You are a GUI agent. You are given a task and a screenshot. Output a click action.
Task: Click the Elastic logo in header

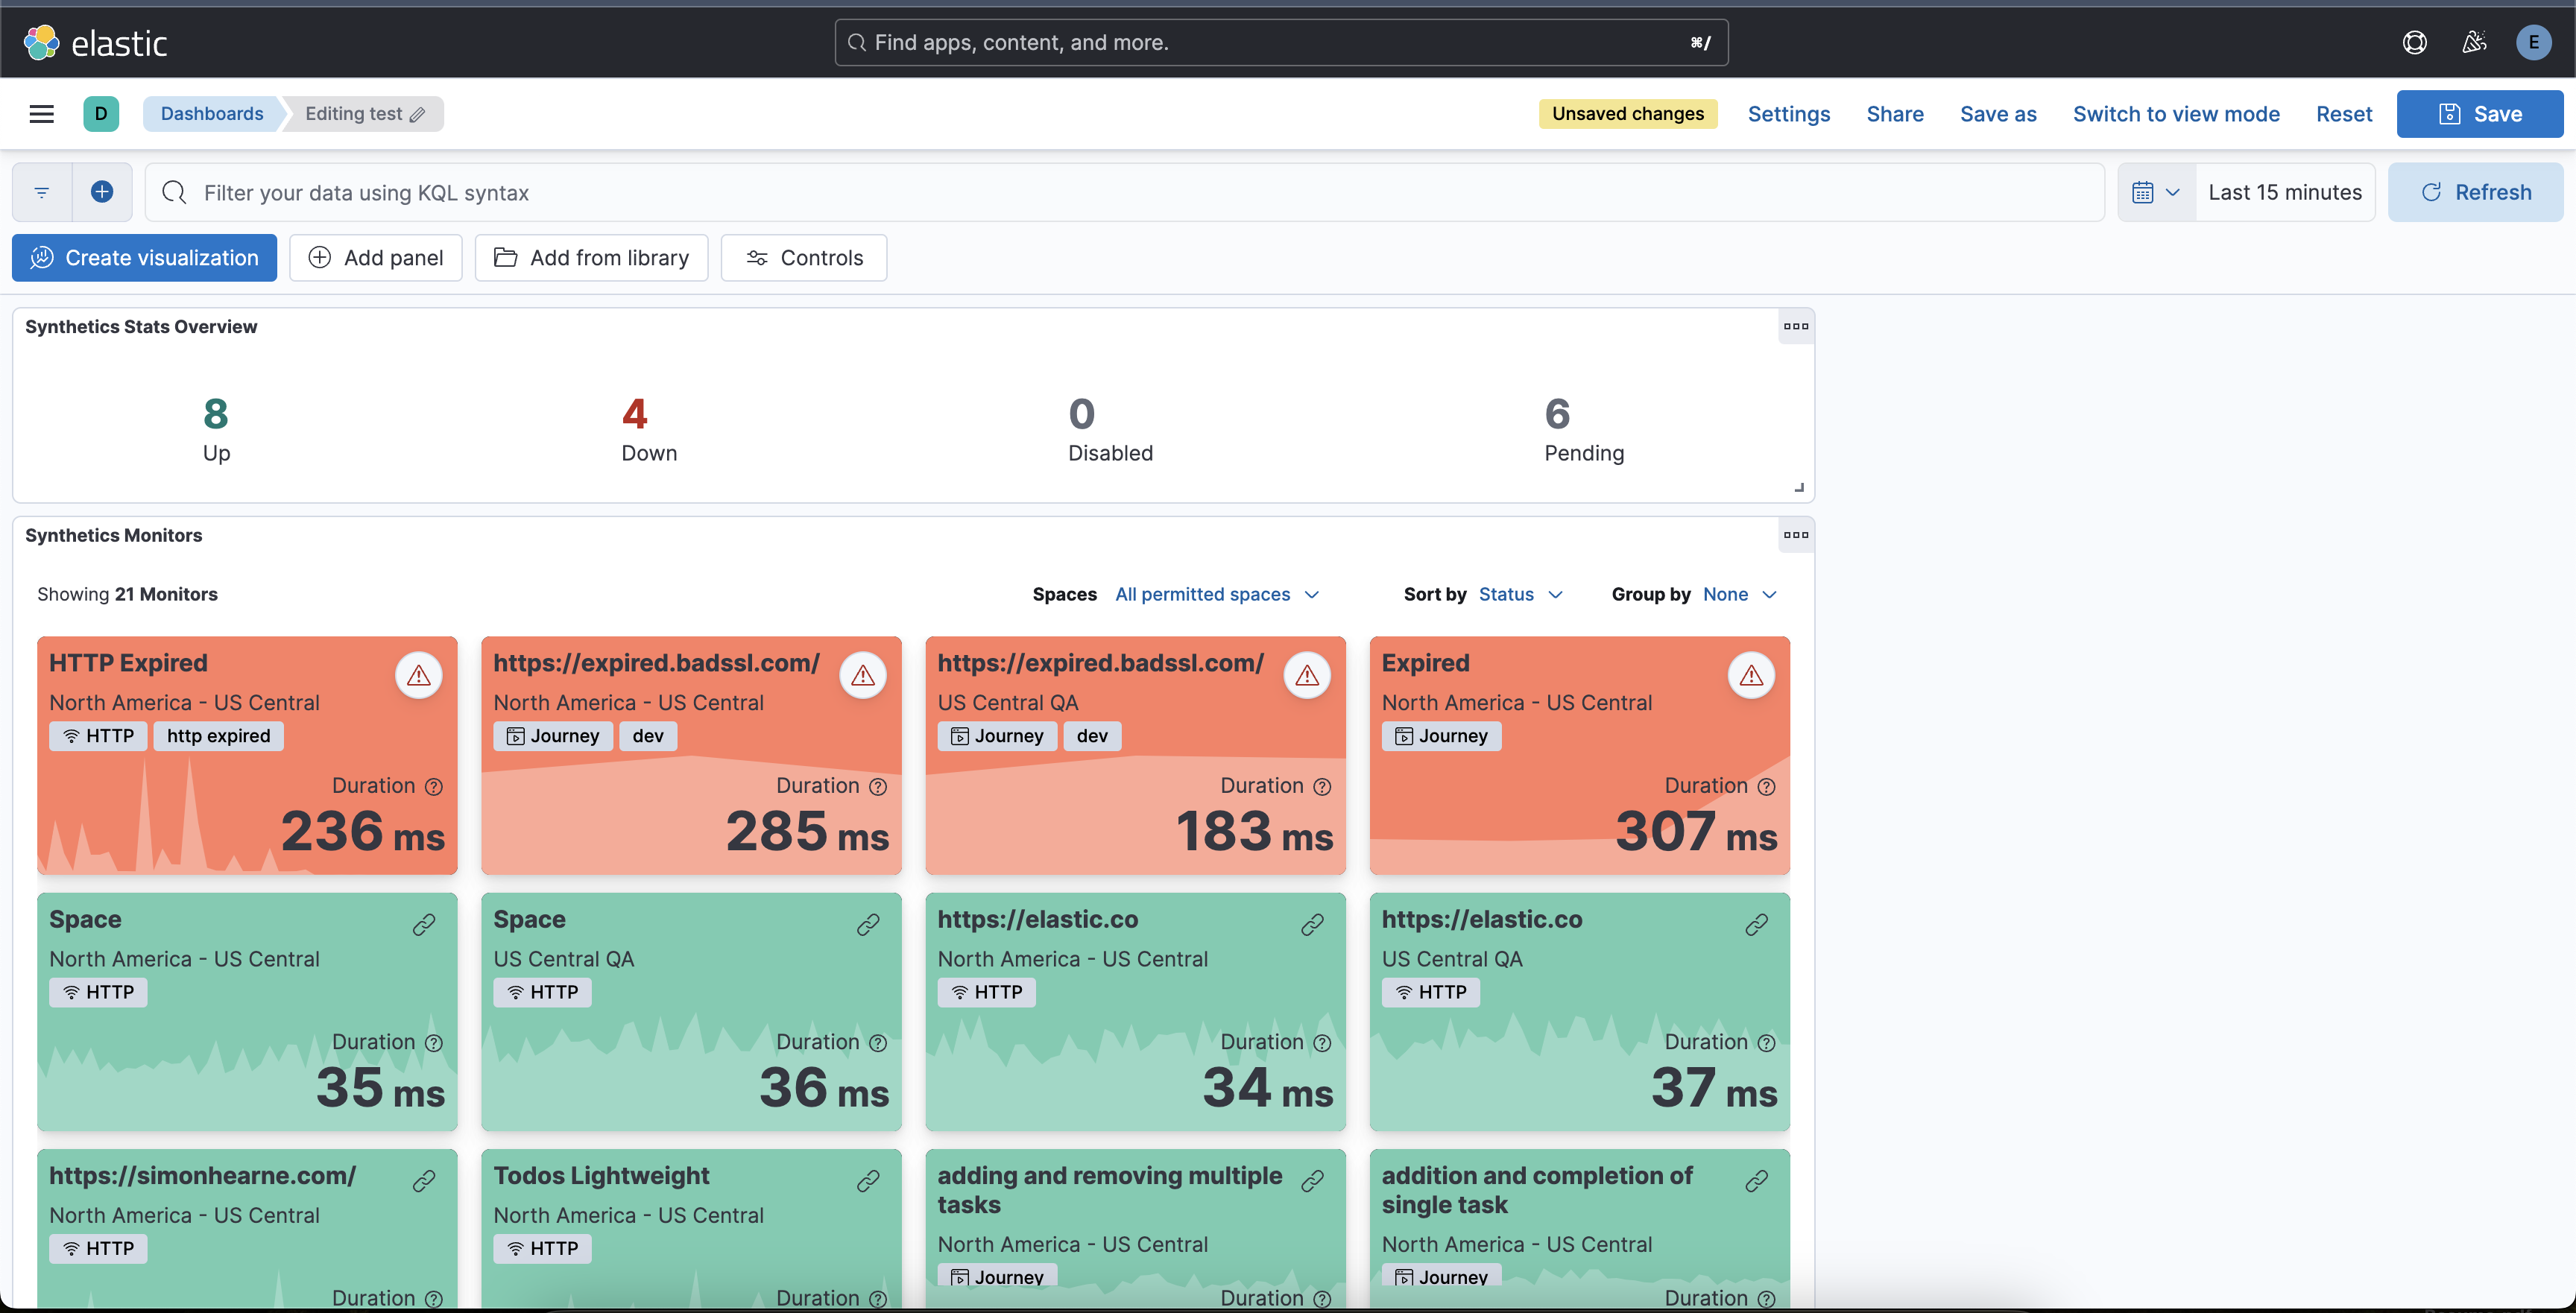[x=95, y=43]
